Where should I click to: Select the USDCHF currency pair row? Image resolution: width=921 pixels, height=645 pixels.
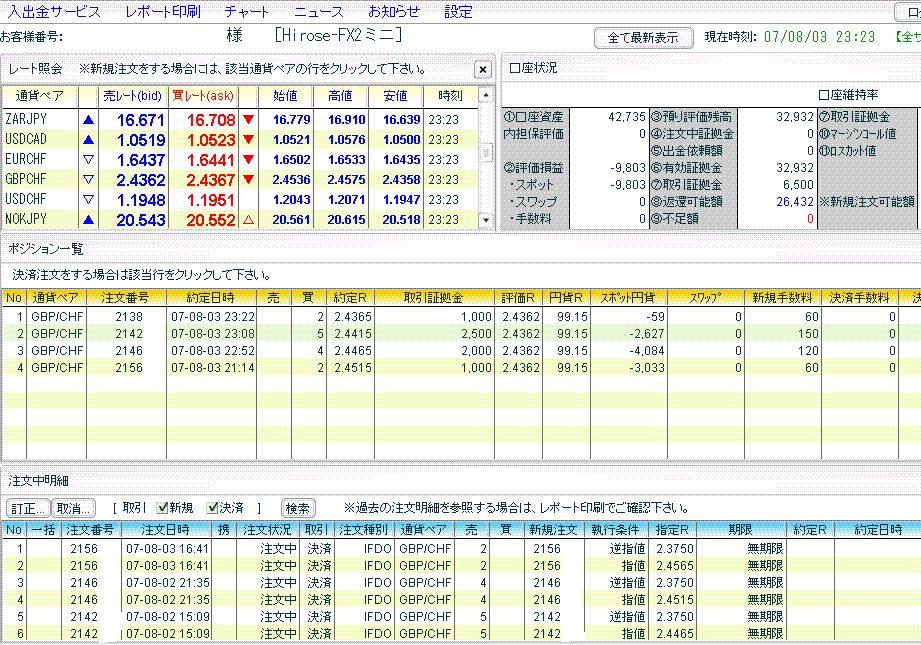point(241,200)
